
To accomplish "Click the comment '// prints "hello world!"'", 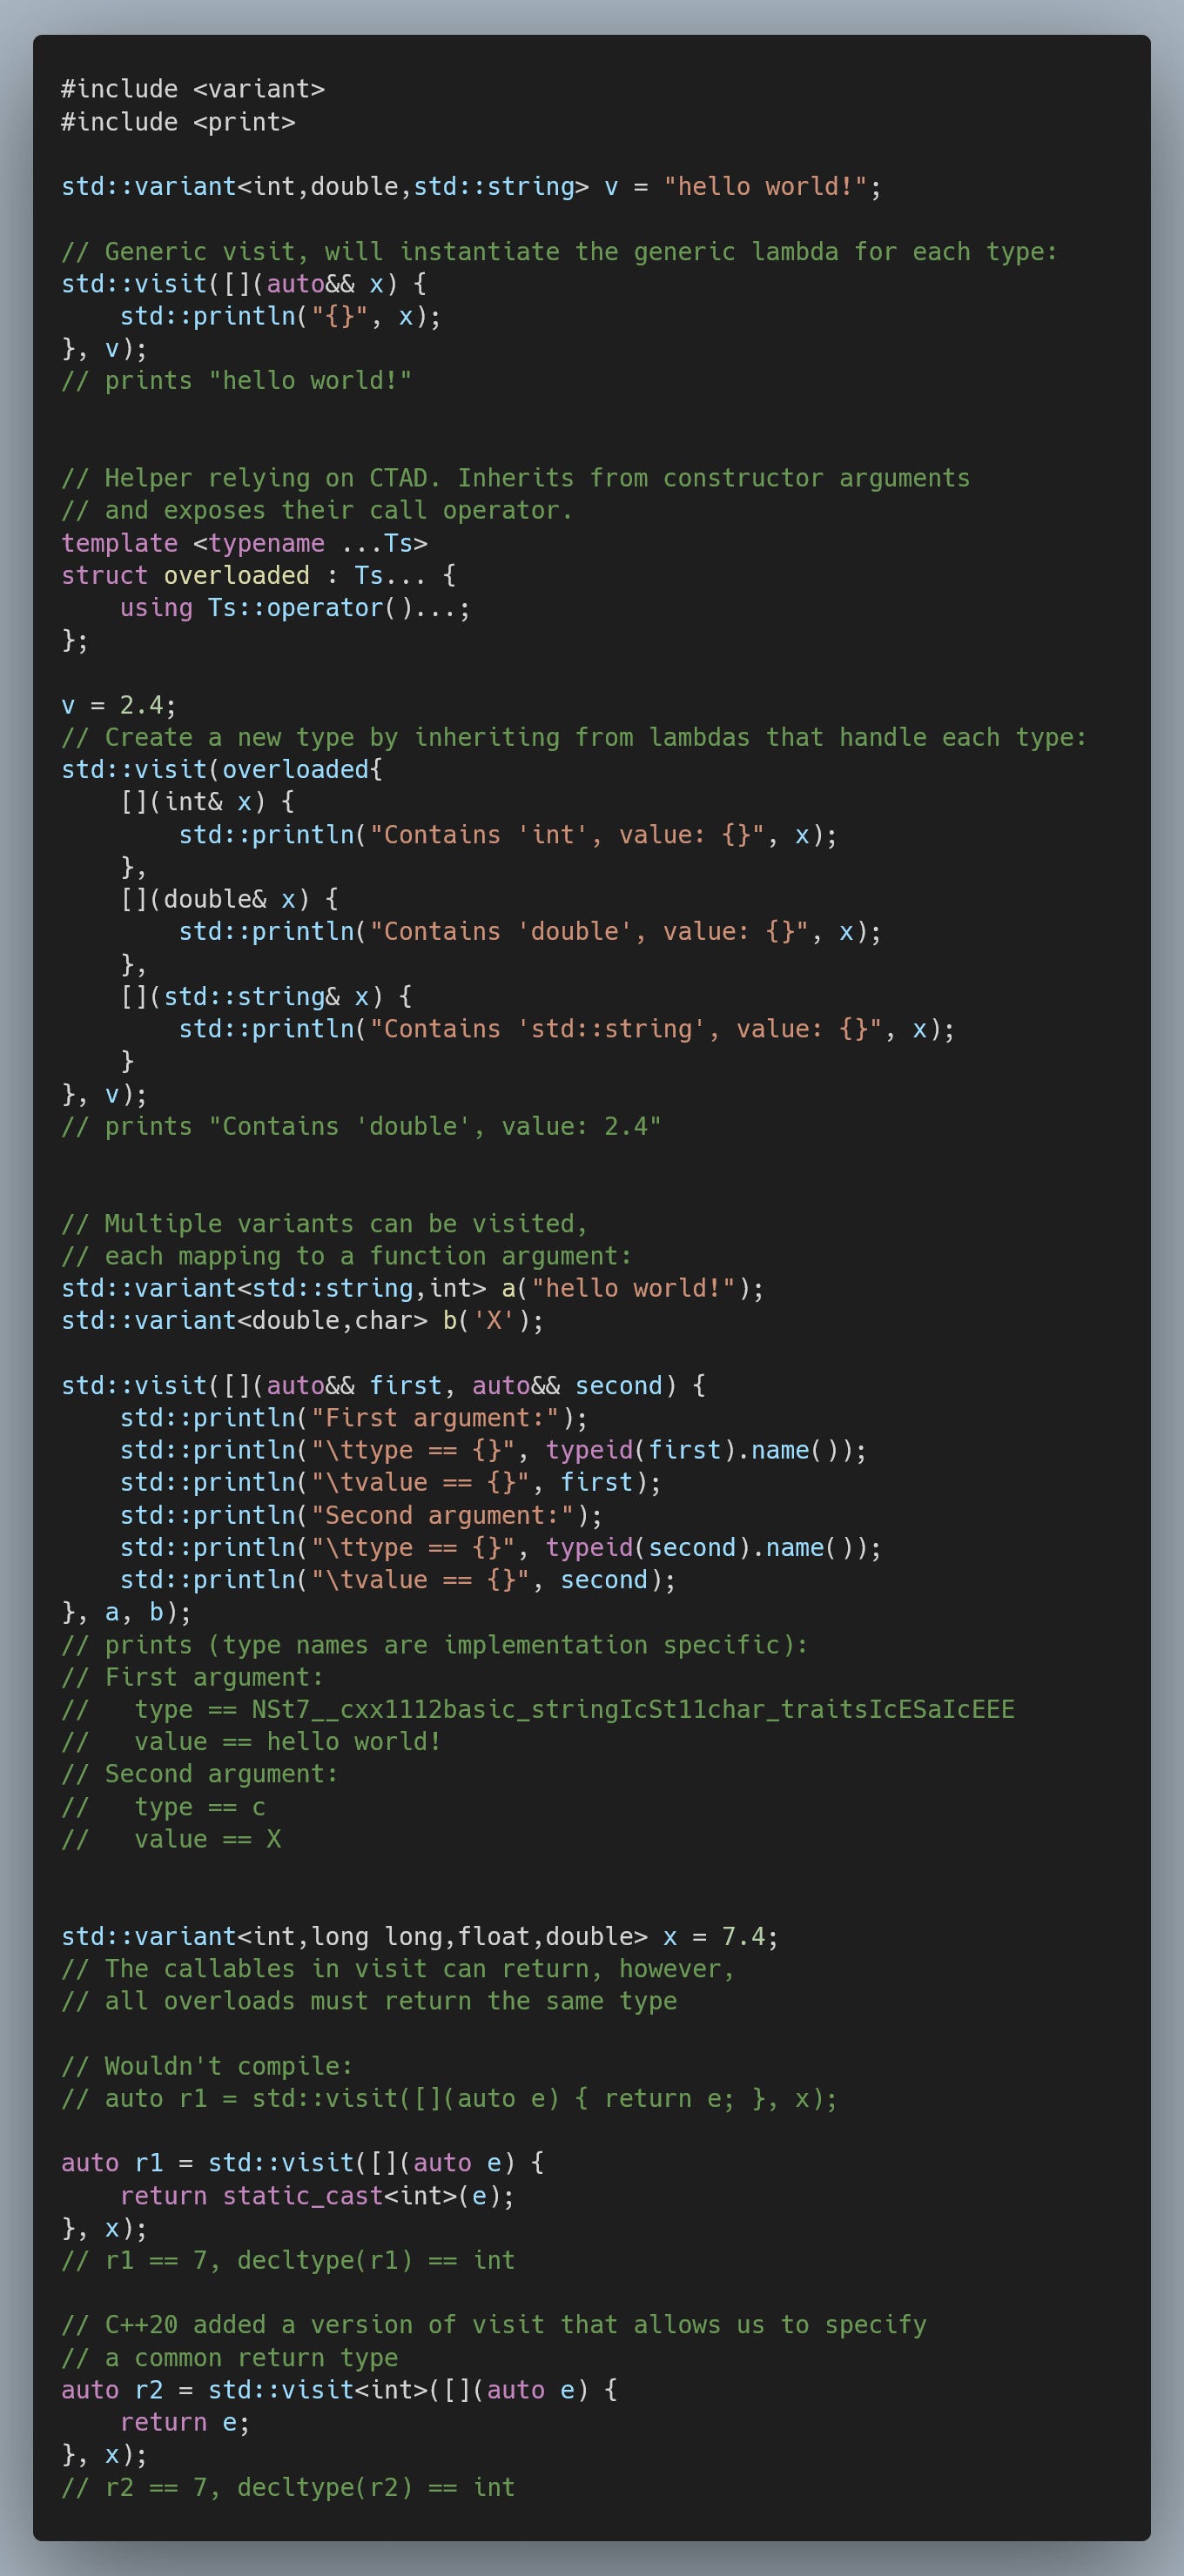I will [x=236, y=381].
